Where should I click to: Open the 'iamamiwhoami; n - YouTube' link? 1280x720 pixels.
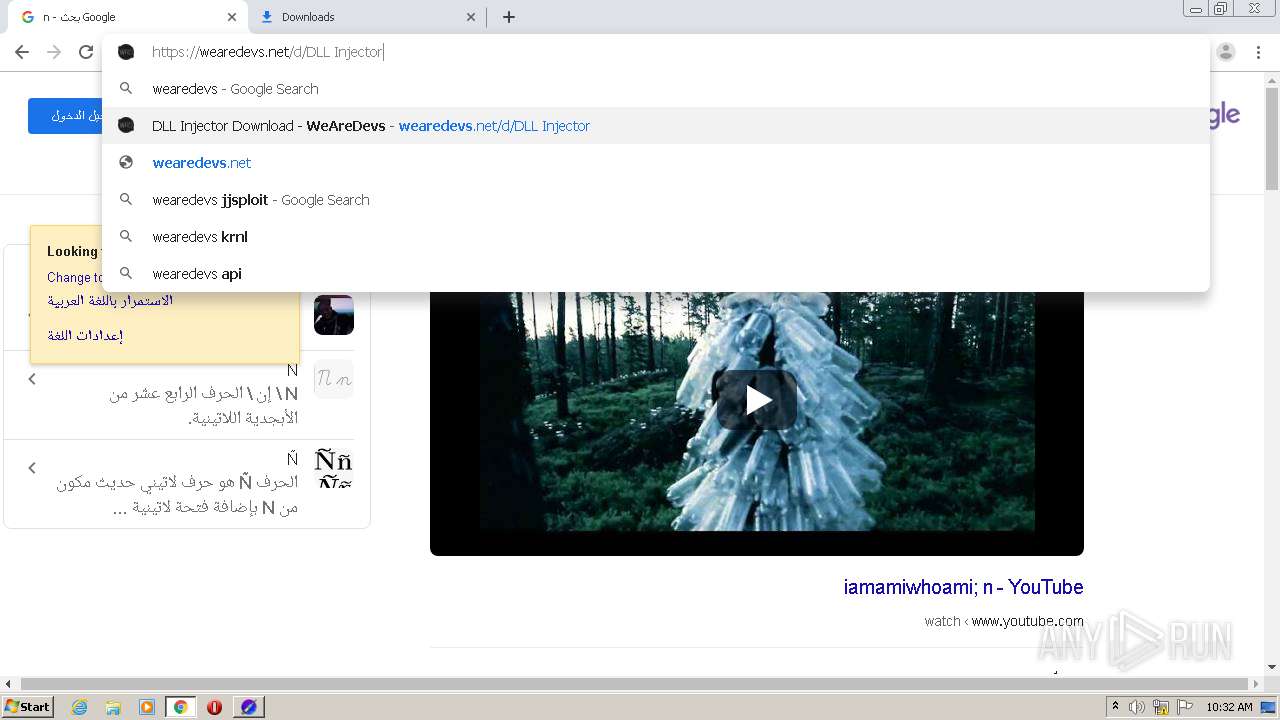(x=963, y=587)
